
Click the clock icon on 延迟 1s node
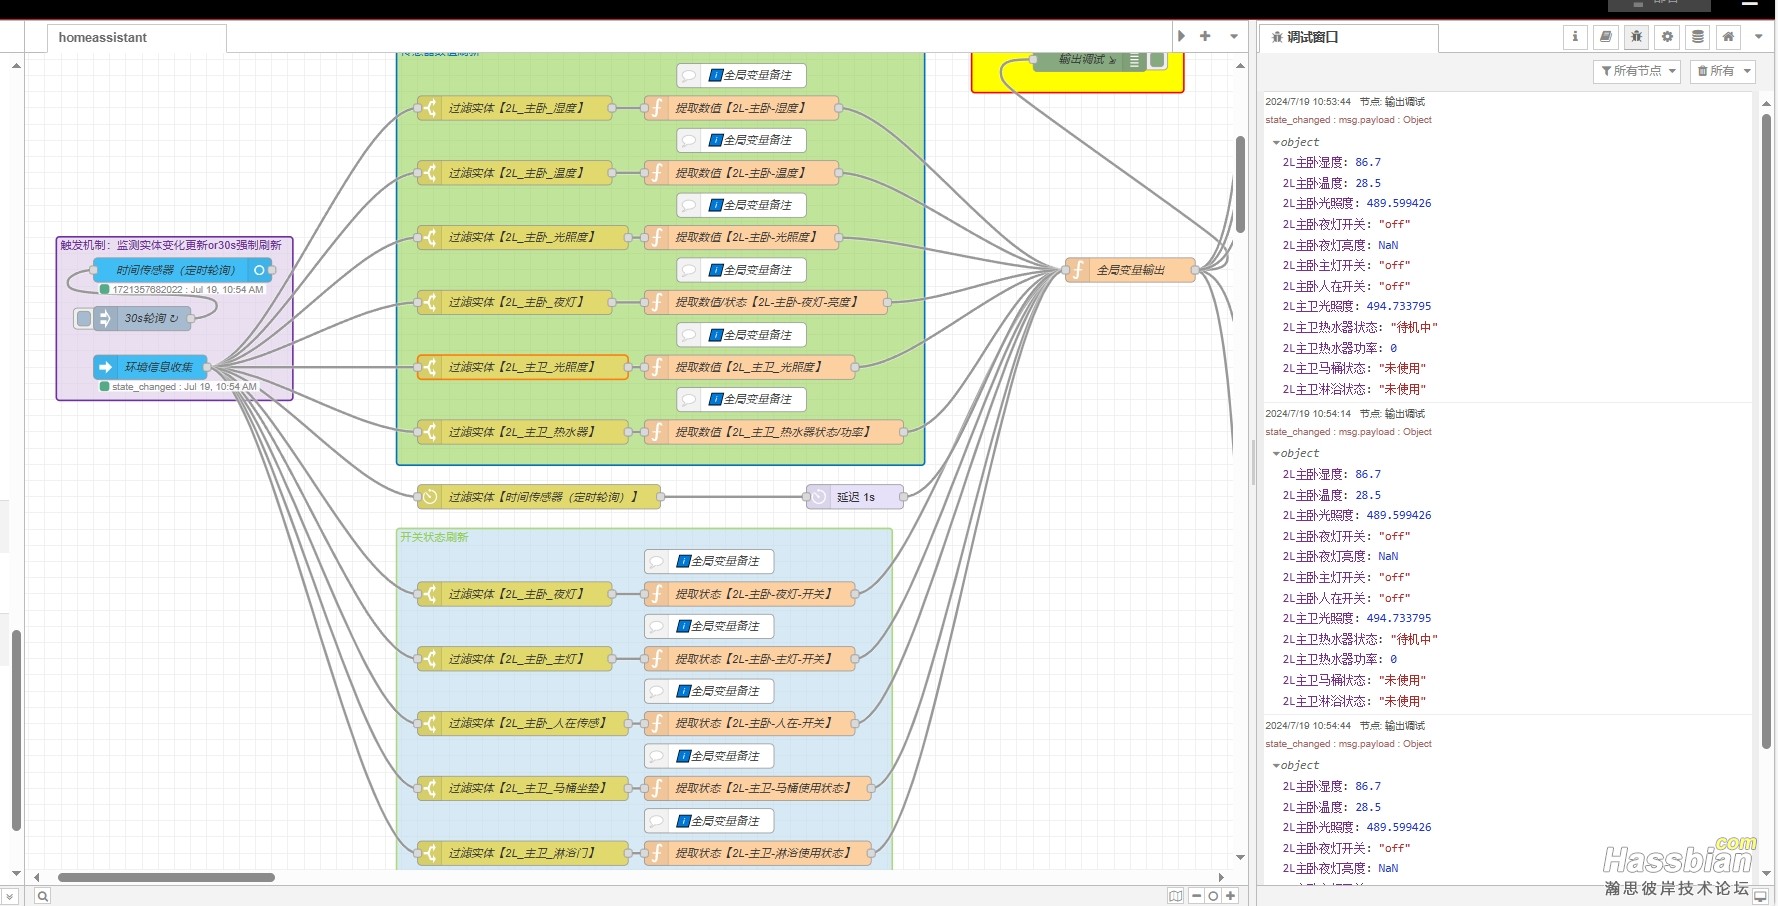coord(819,497)
